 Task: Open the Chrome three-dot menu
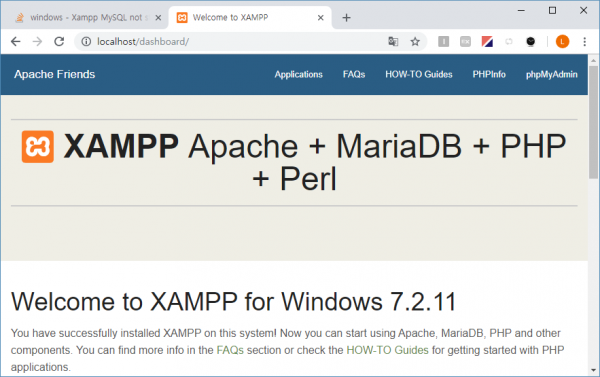coord(584,41)
